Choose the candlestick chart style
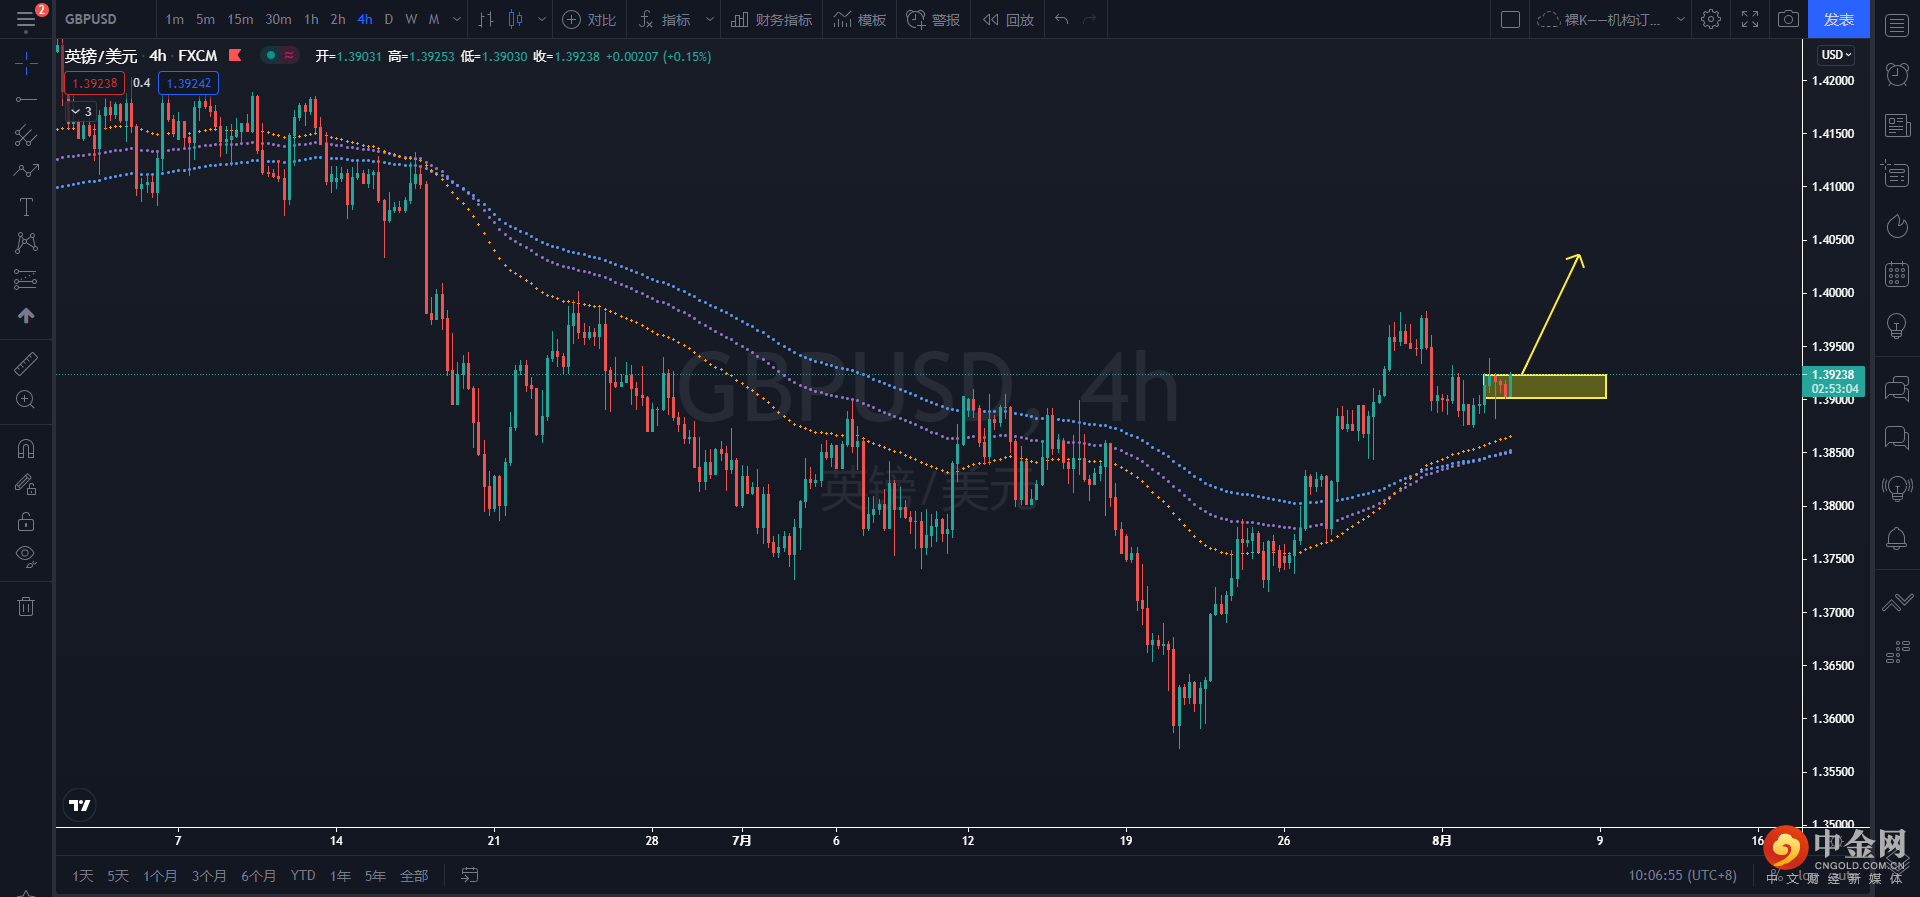The height and width of the screenshot is (897, 1920). click(516, 19)
